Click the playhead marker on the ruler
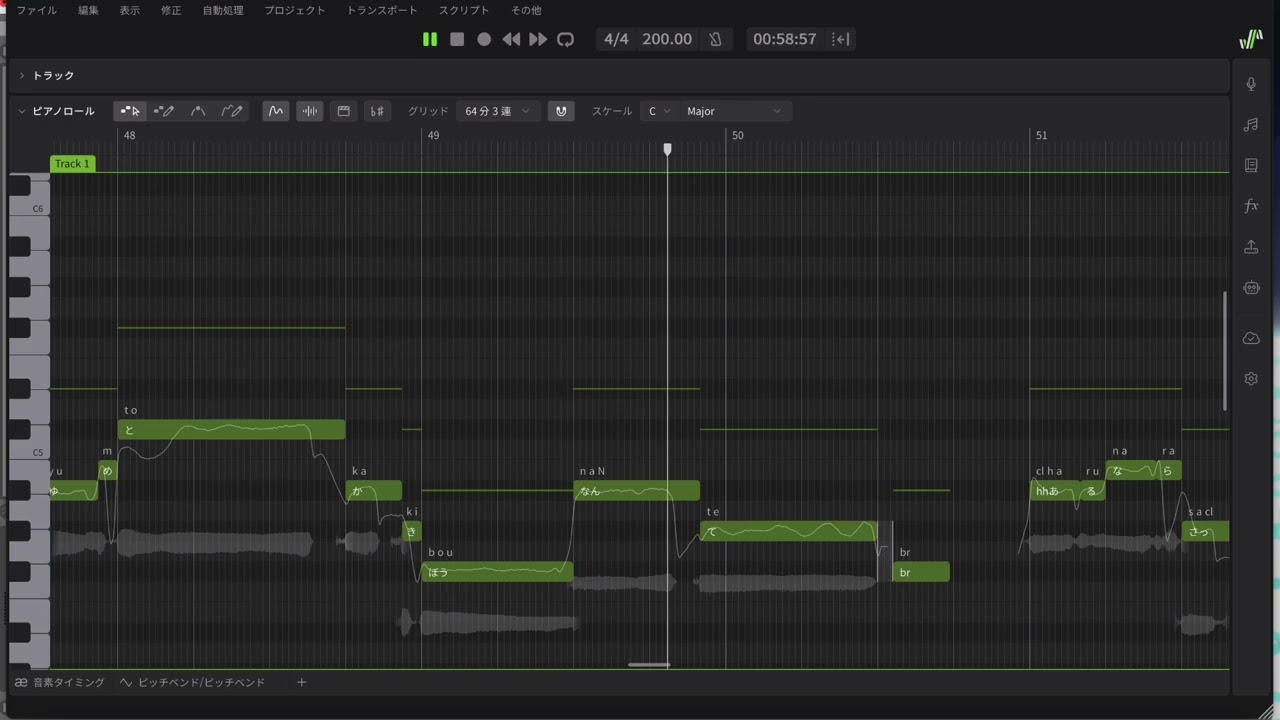The height and width of the screenshot is (720, 1280). click(x=668, y=149)
